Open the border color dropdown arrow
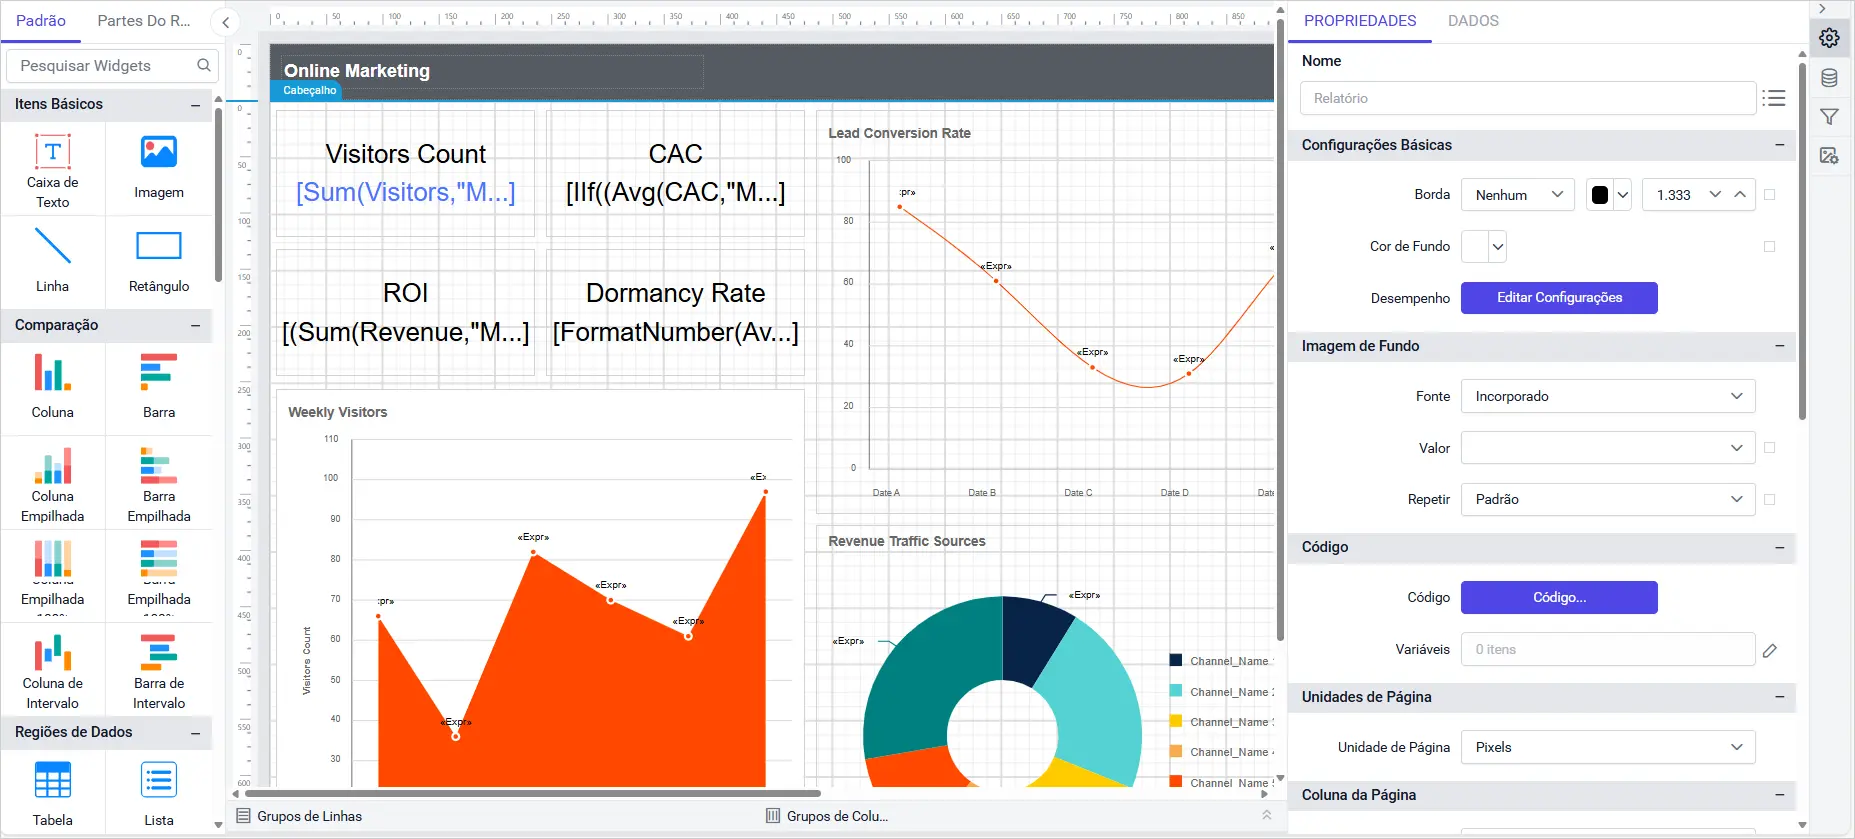This screenshot has width=1855, height=839. [x=1623, y=195]
